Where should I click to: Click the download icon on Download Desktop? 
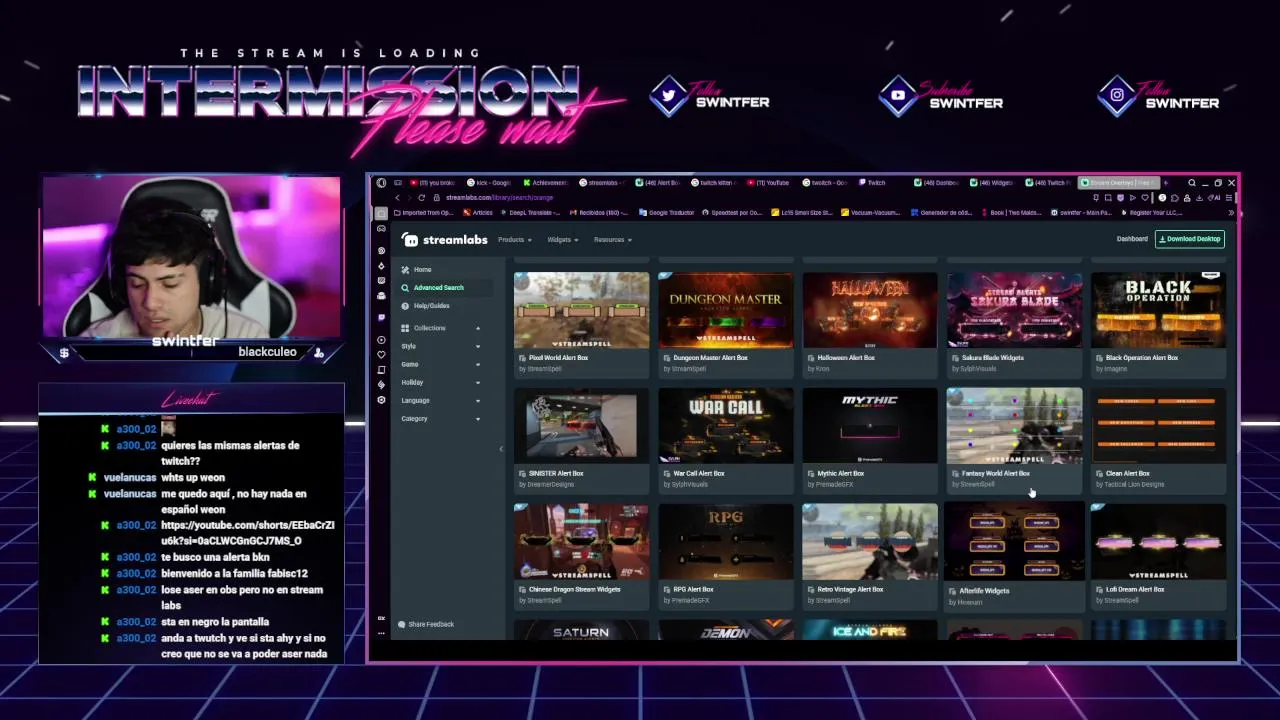[x=1163, y=239]
